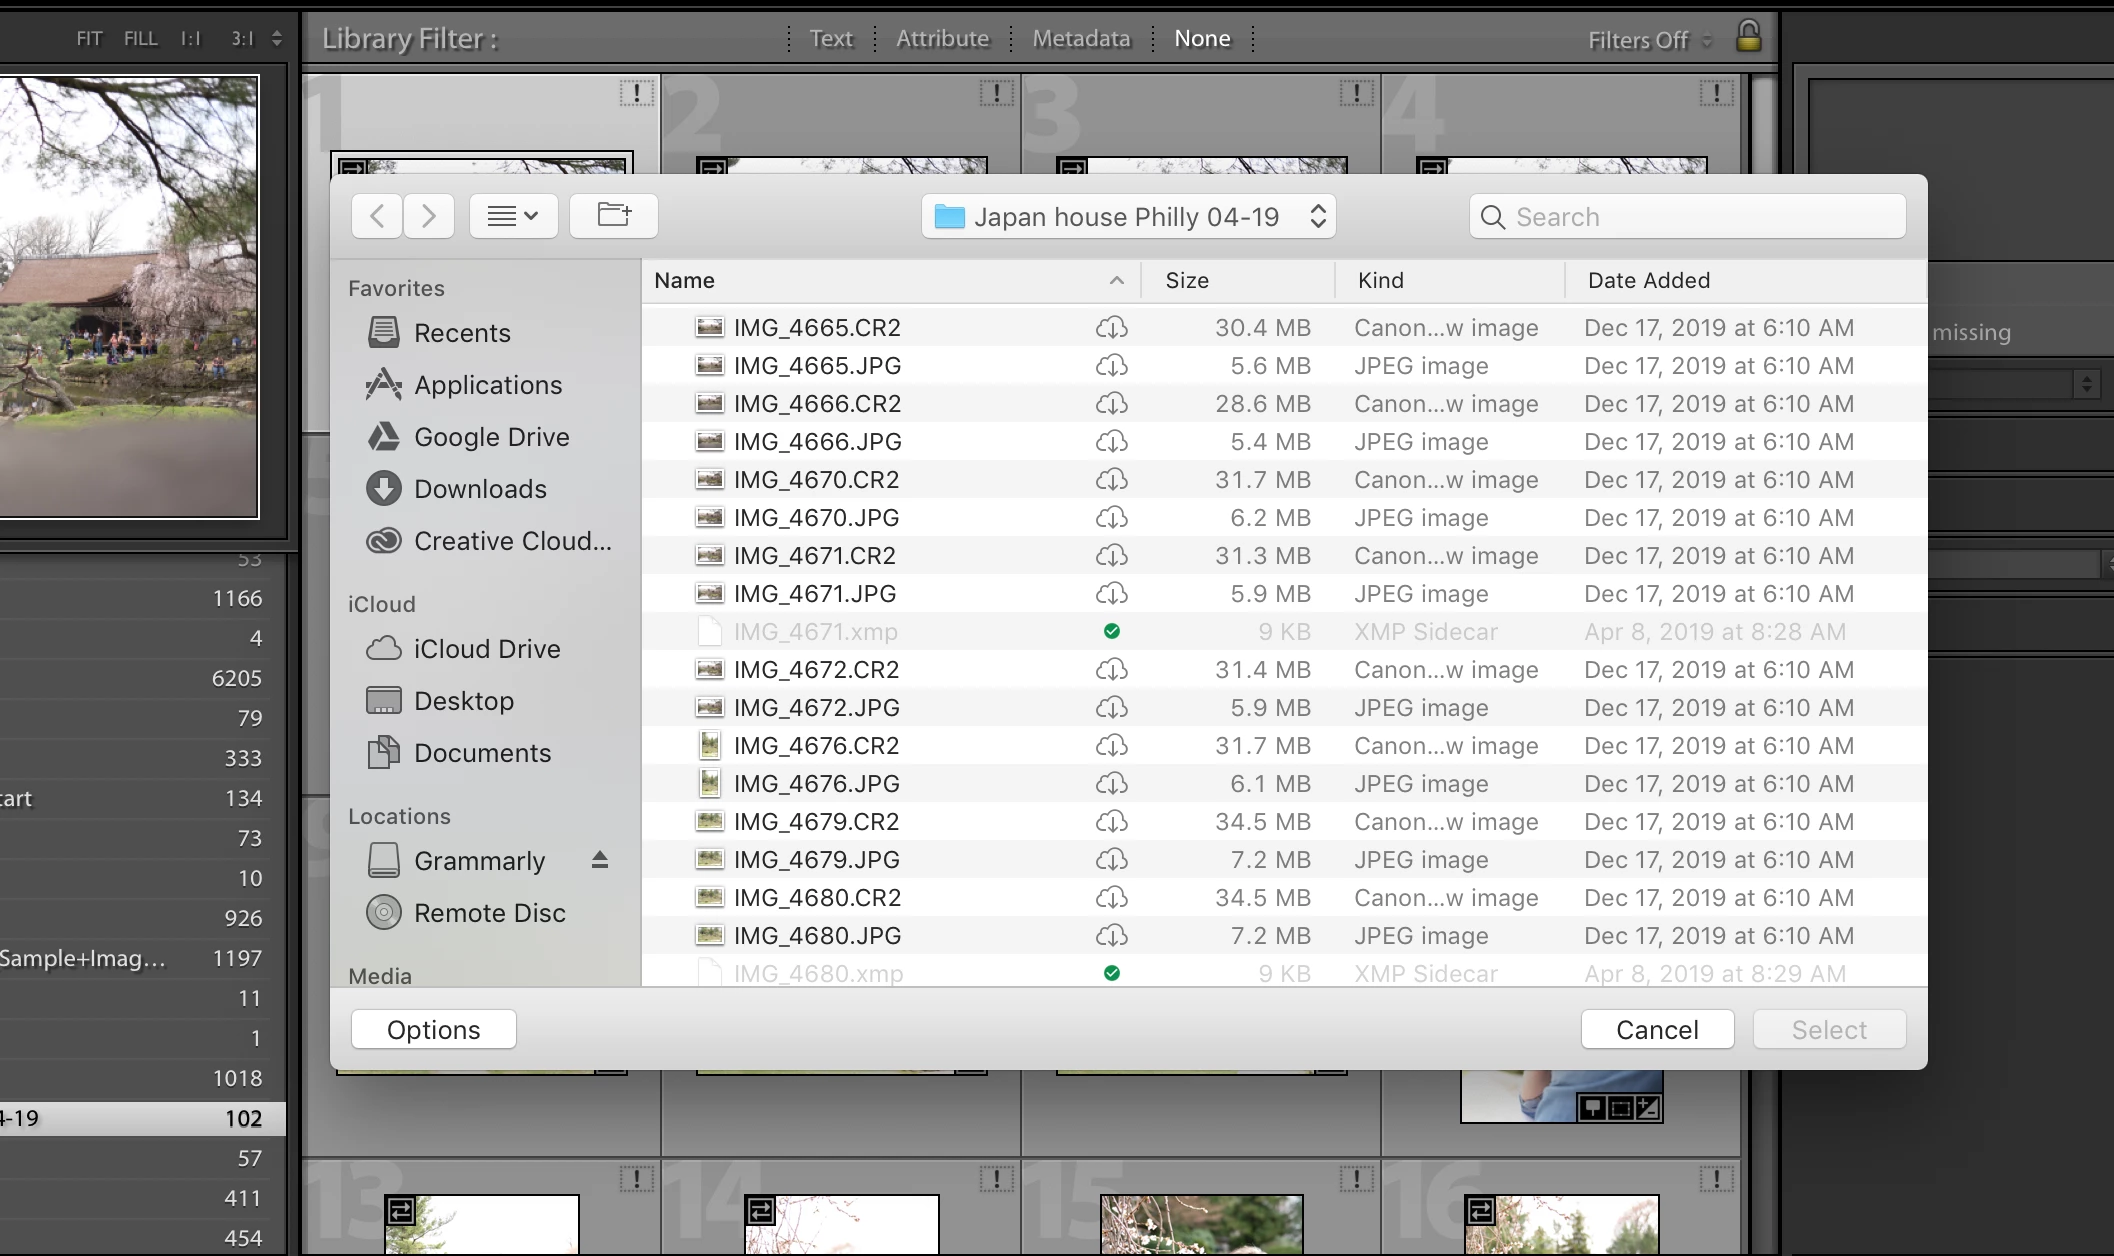Select the Attribute filter tab
This screenshot has height=1256, width=2114.
click(x=942, y=38)
